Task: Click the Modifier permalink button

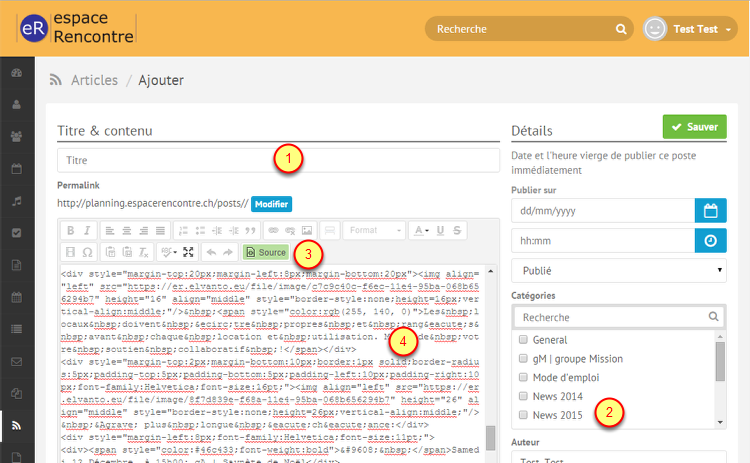Action: pyautogui.click(x=270, y=204)
